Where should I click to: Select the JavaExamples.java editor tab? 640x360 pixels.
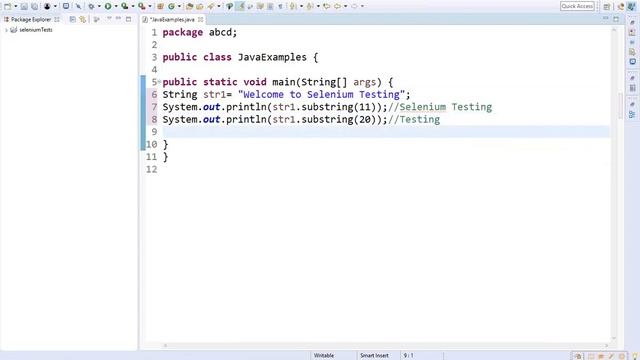[172, 20]
